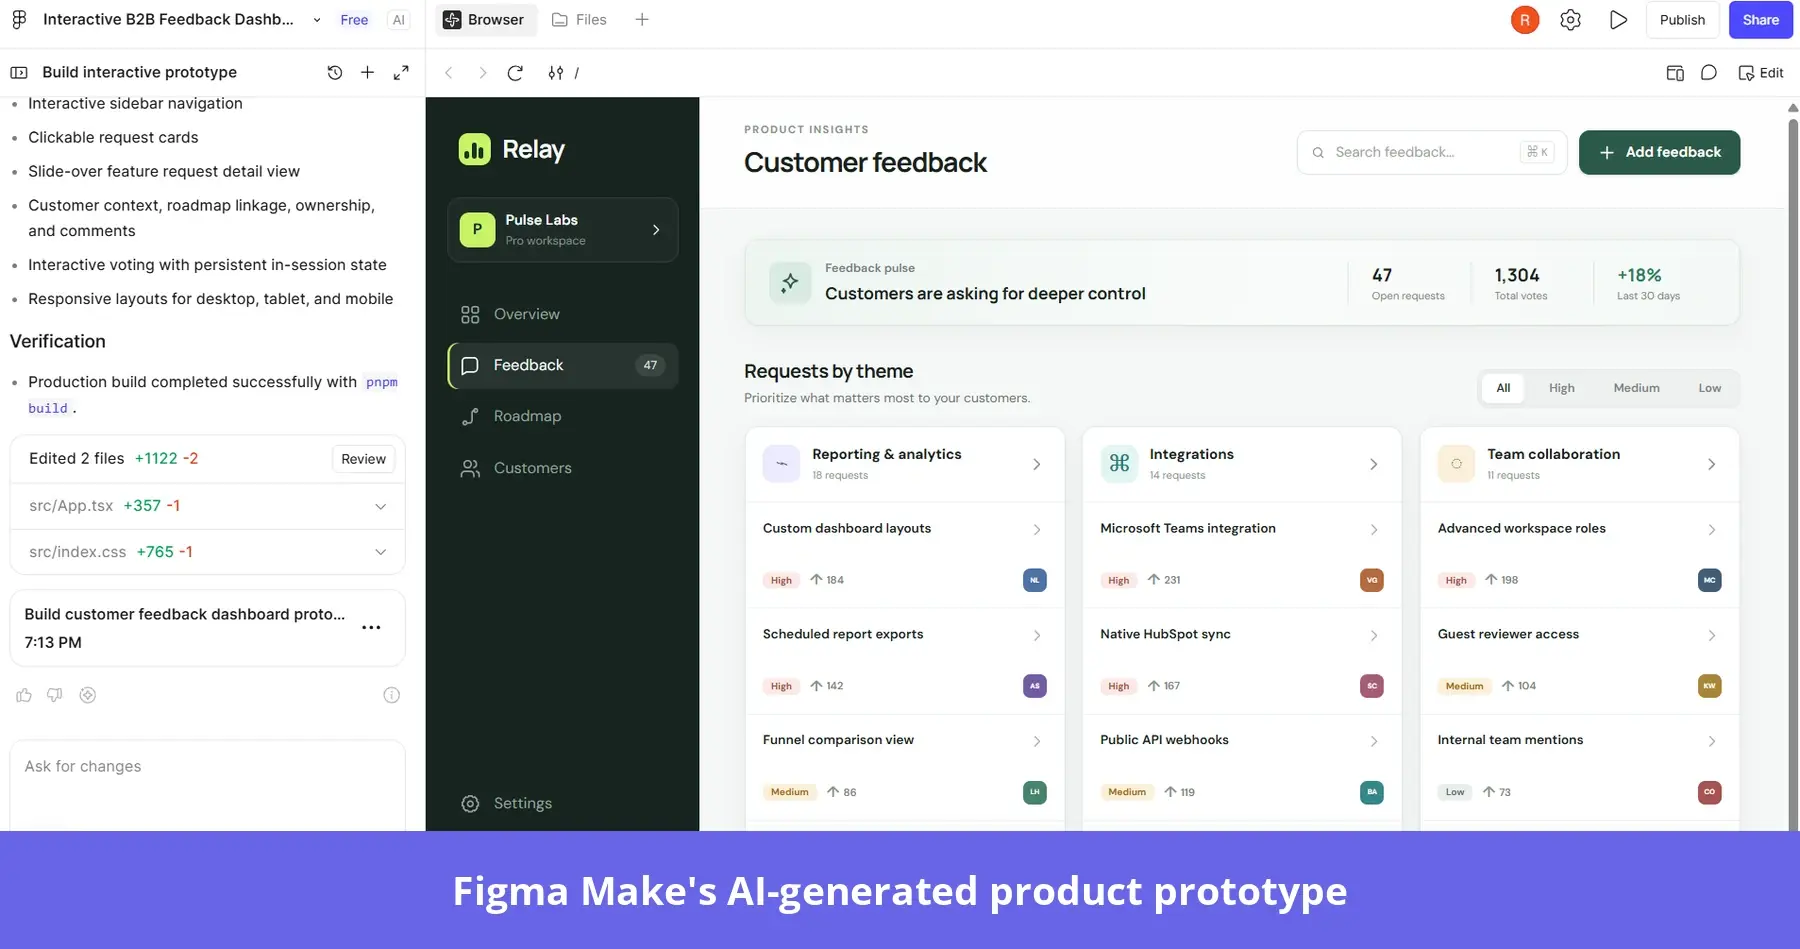Give thumbs up to the response
Image resolution: width=1800 pixels, height=949 pixels.
pos(24,695)
